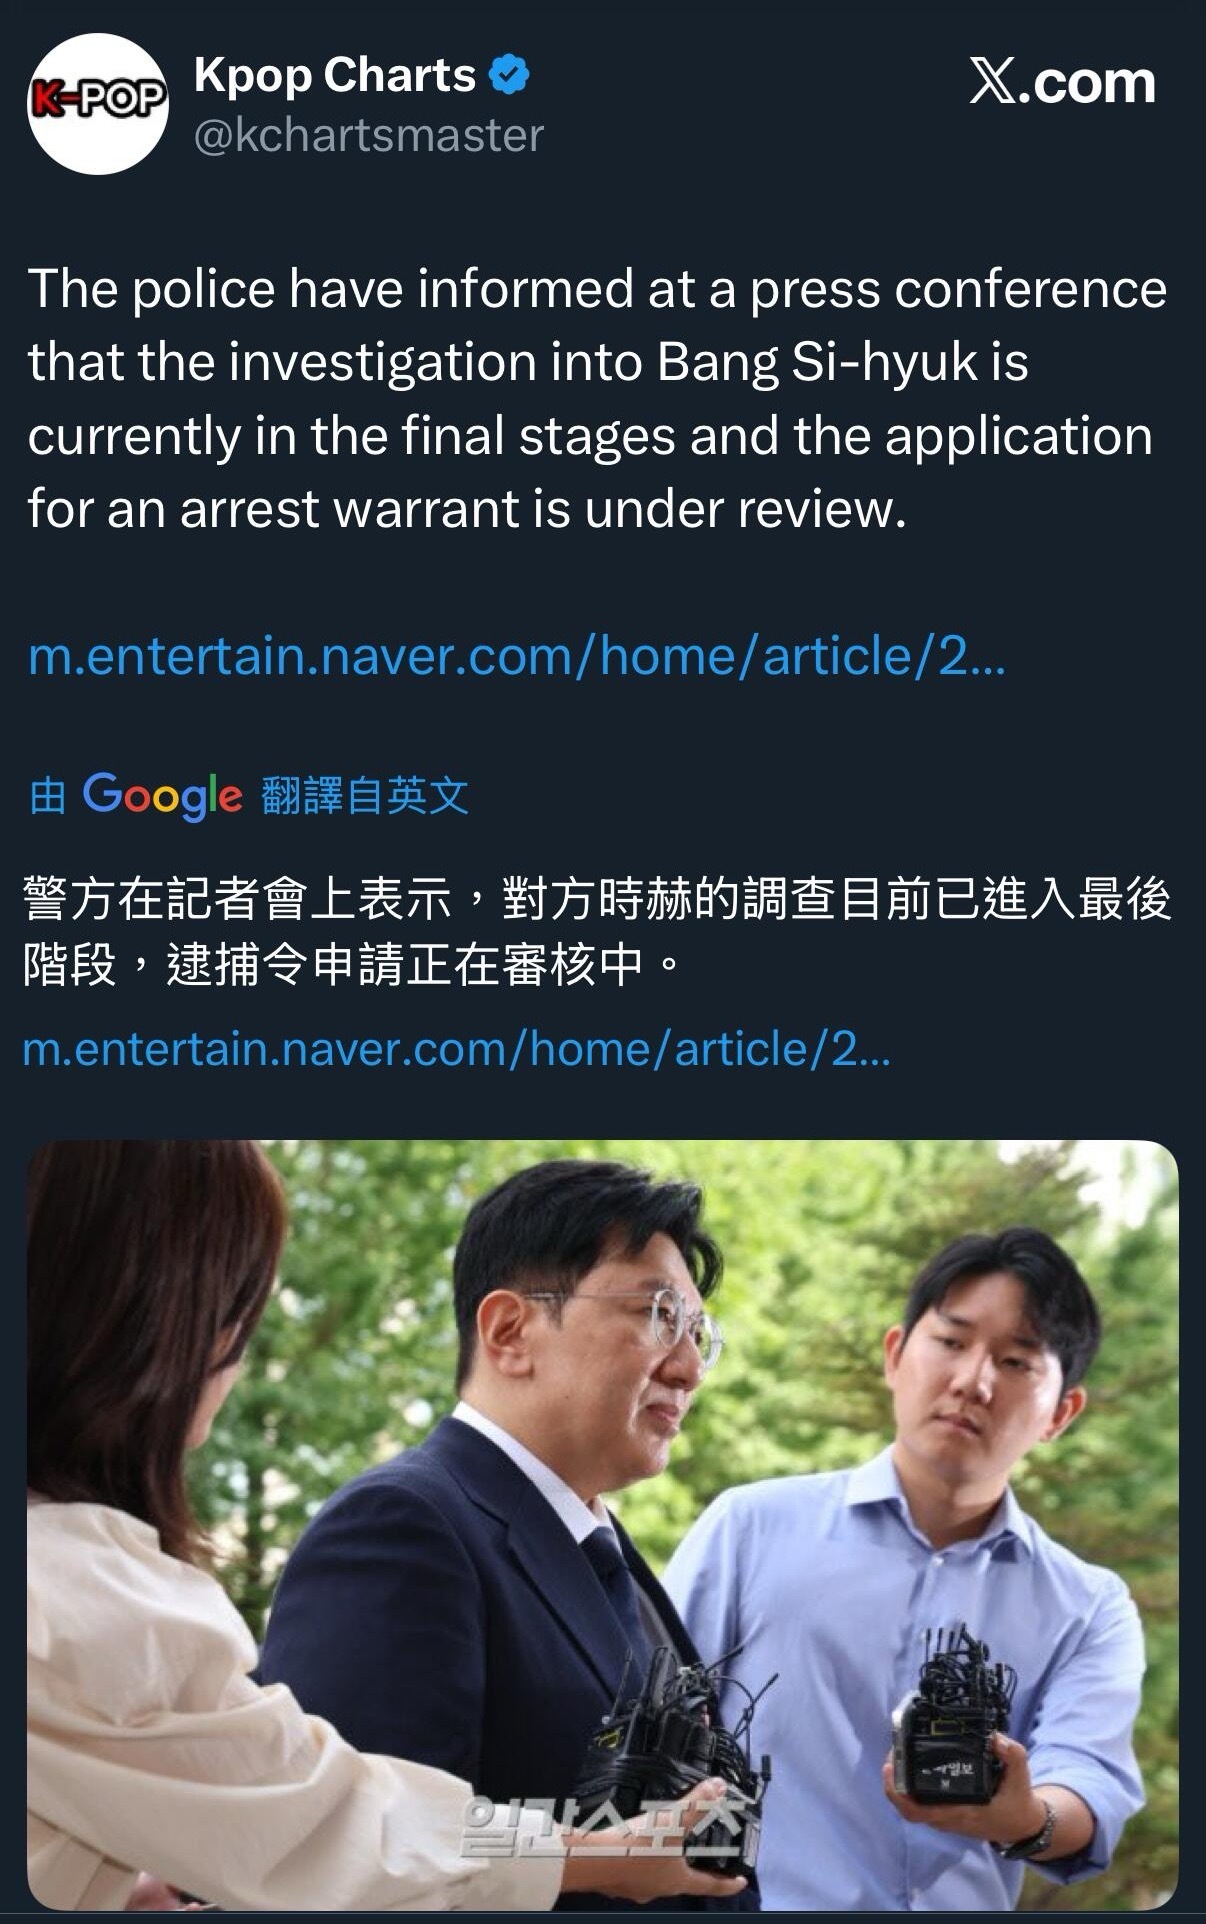The width and height of the screenshot is (1206, 1924).
Task: Click the 翻譯自英文 translation label
Action: click(x=365, y=796)
